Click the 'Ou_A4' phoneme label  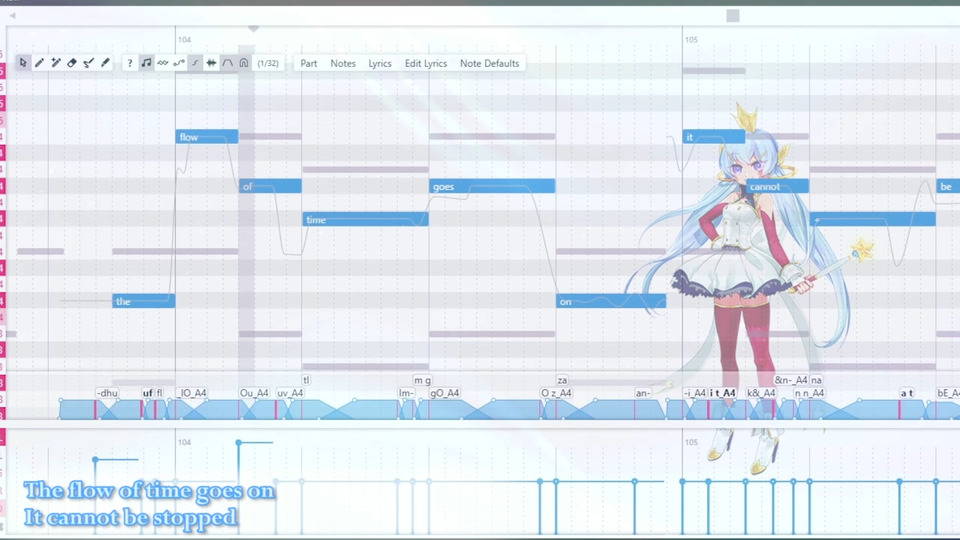point(254,393)
